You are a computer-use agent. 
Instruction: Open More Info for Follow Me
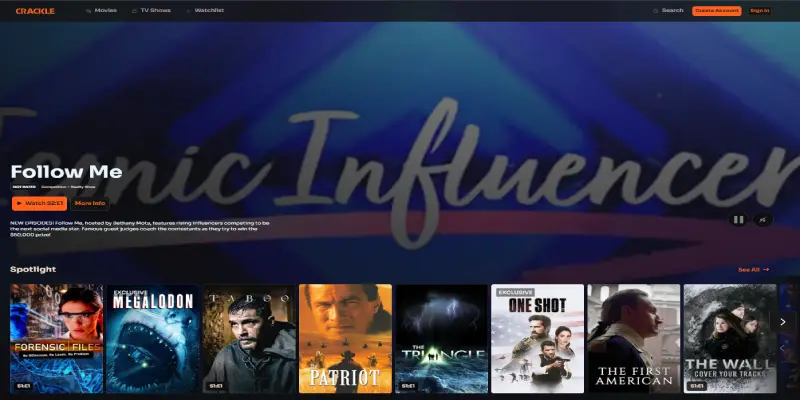pos(90,203)
